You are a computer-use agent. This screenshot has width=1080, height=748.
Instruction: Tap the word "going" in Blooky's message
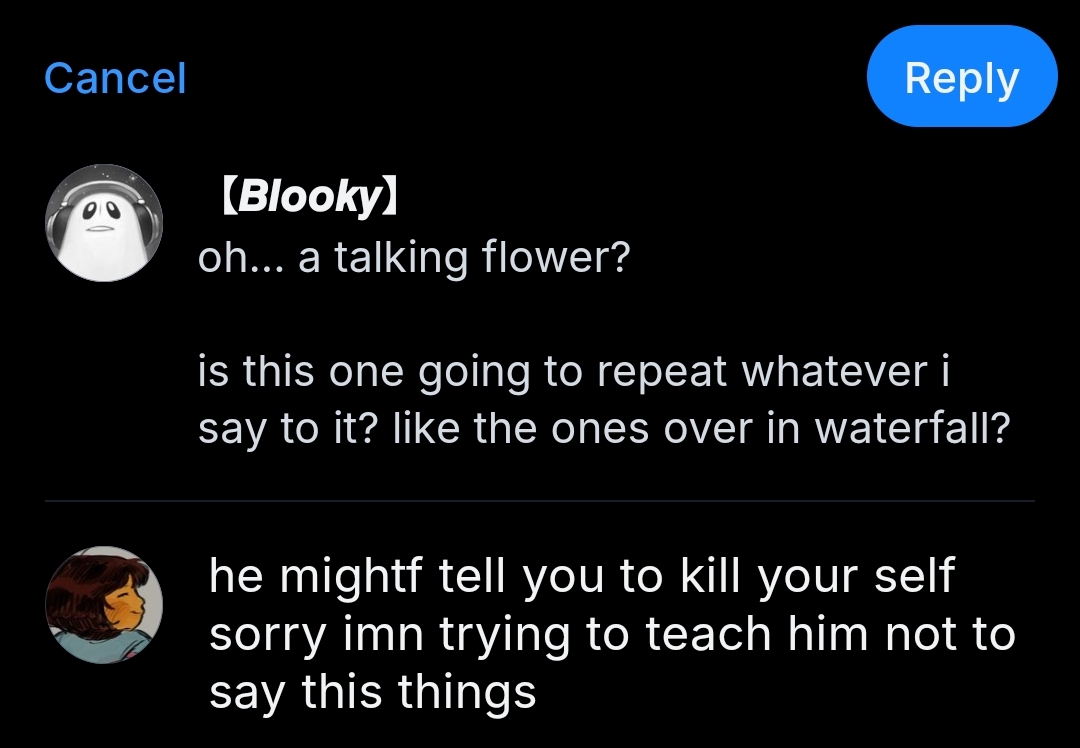[476, 373]
